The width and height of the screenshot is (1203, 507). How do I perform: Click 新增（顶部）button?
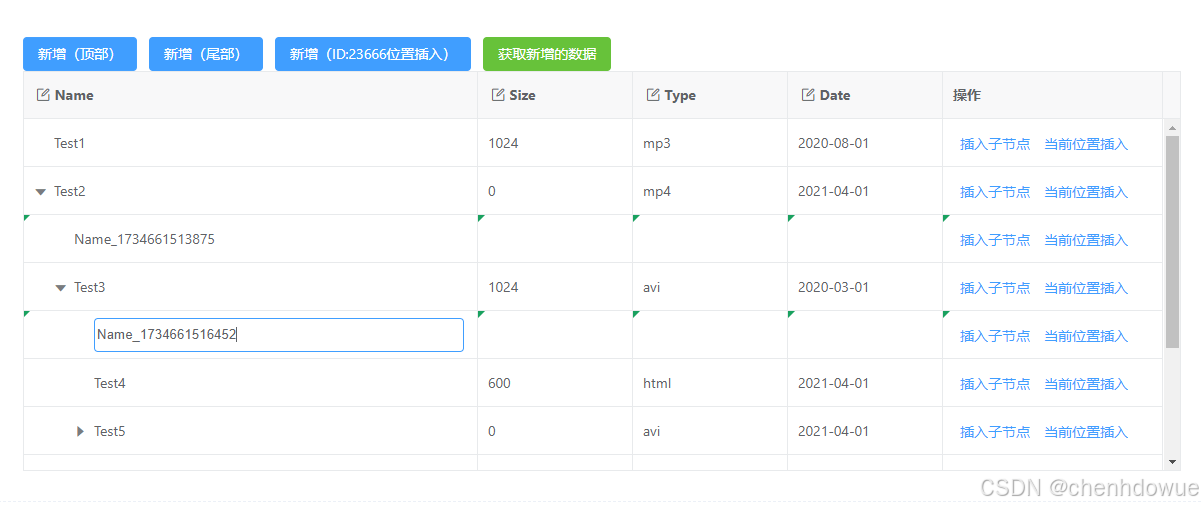pyautogui.click(x=80, y=54)
